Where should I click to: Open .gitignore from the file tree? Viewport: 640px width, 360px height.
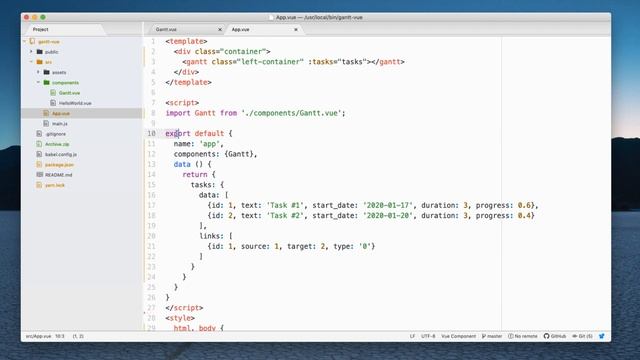coord(56,134)
